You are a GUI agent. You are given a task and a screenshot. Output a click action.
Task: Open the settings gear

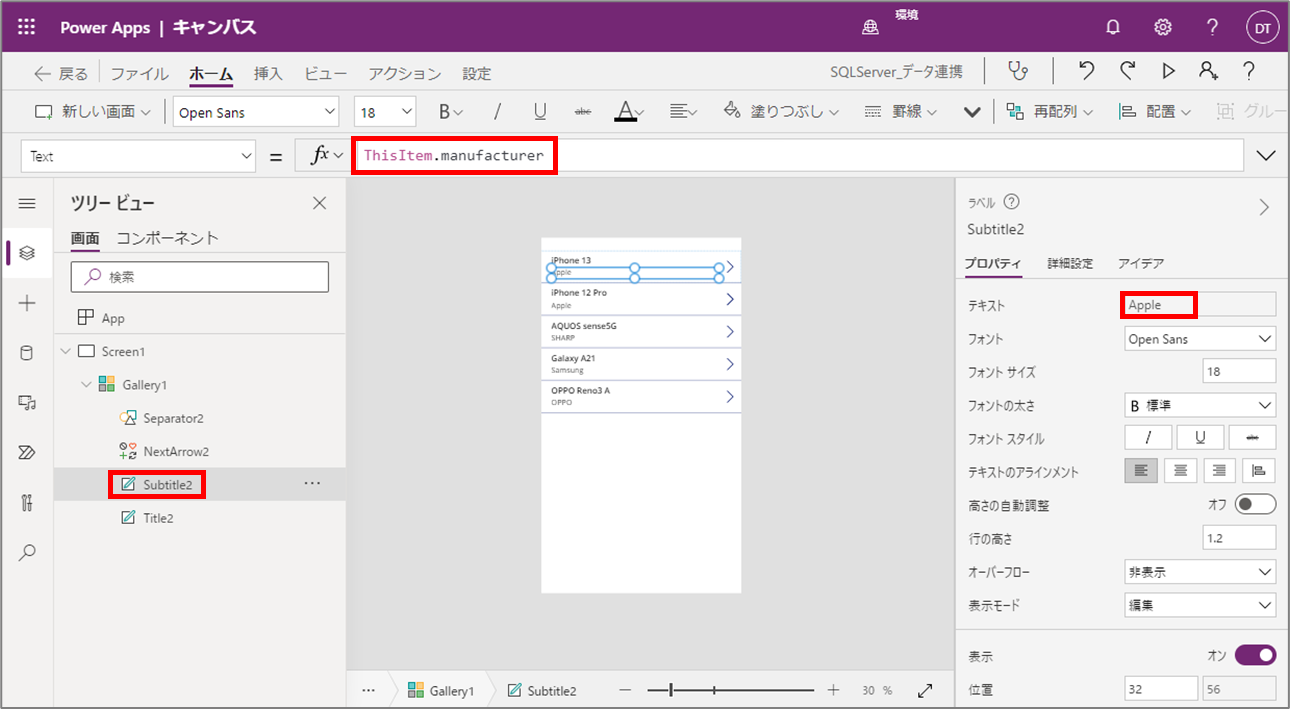[1163, 27]
